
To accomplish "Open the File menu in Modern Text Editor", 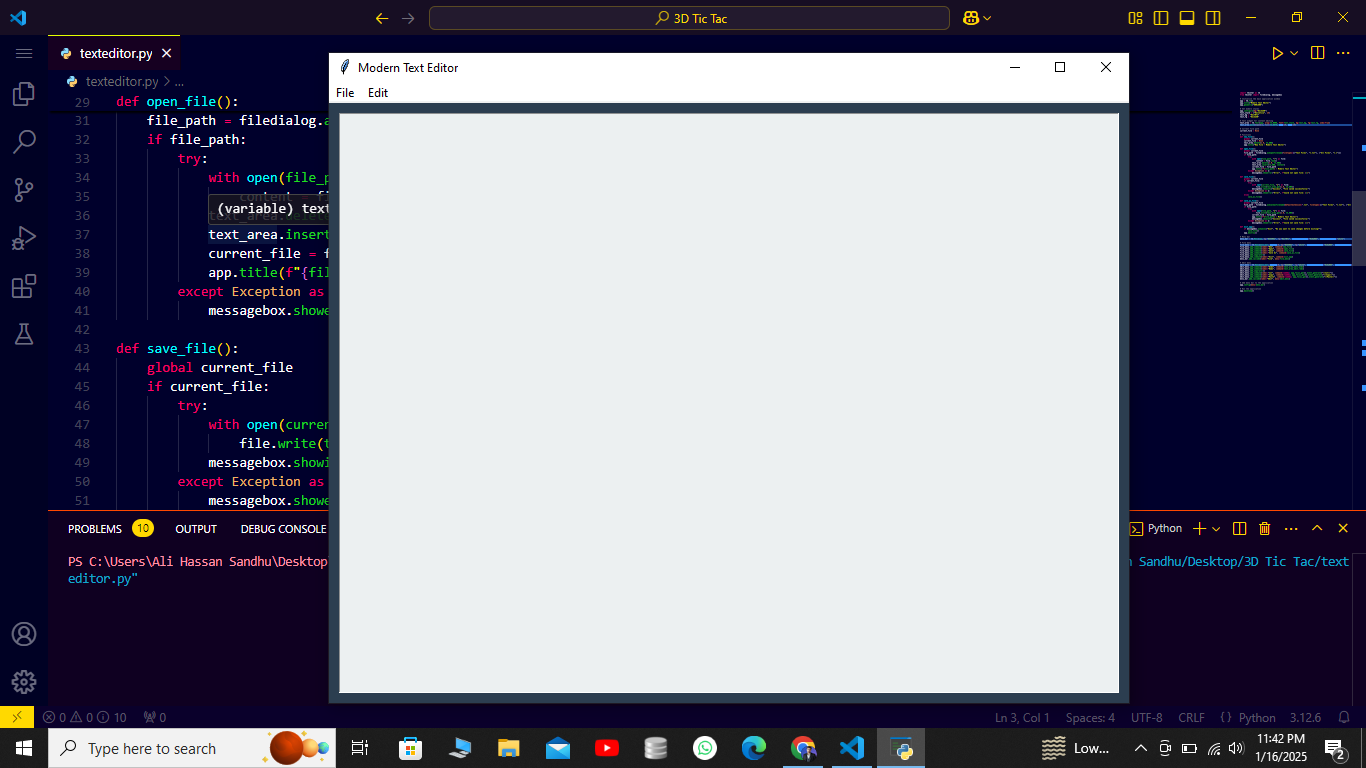I will pos(345,93).
